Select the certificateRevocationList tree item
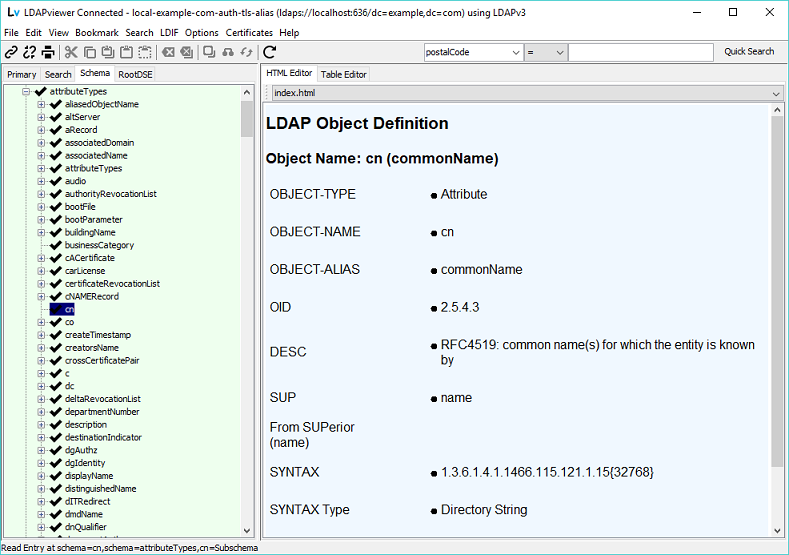 (112, 283)
